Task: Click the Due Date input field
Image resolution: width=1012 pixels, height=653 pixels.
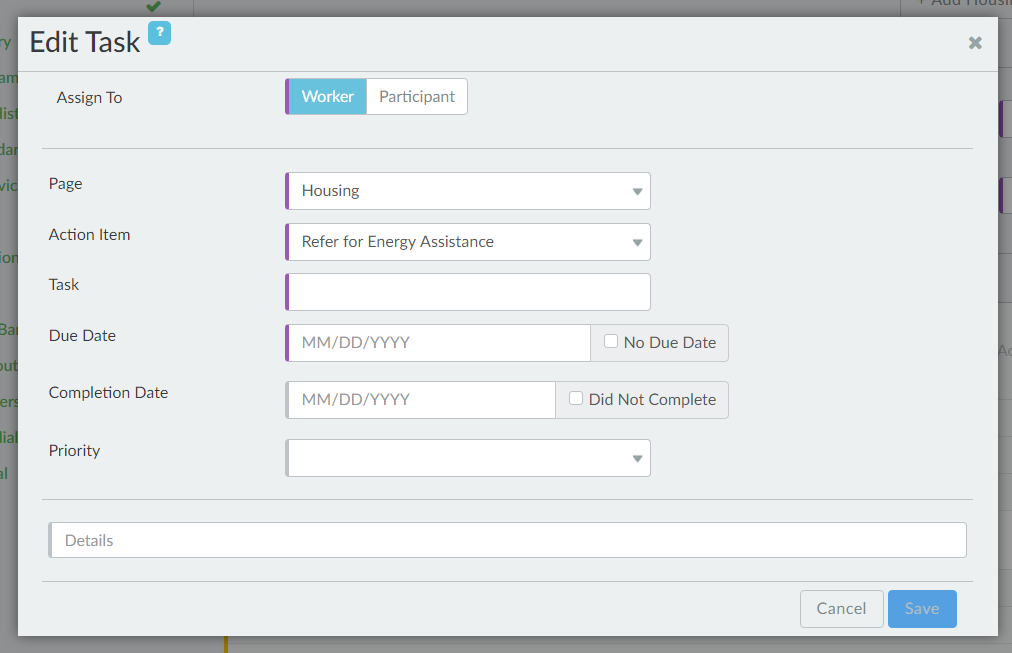Action: [440, 343]
